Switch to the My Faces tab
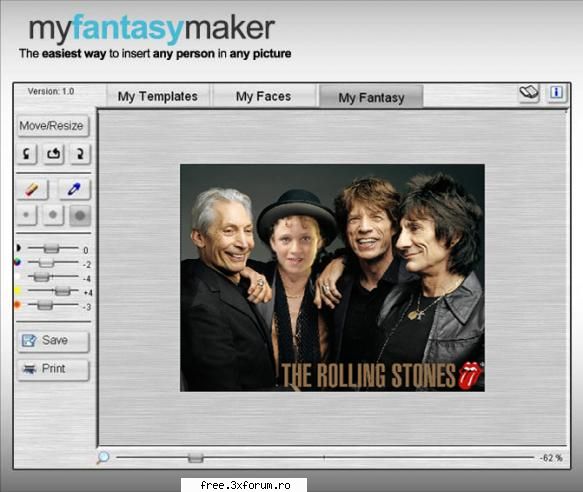This screenshot has width=583, height=492. click(264, 96)
